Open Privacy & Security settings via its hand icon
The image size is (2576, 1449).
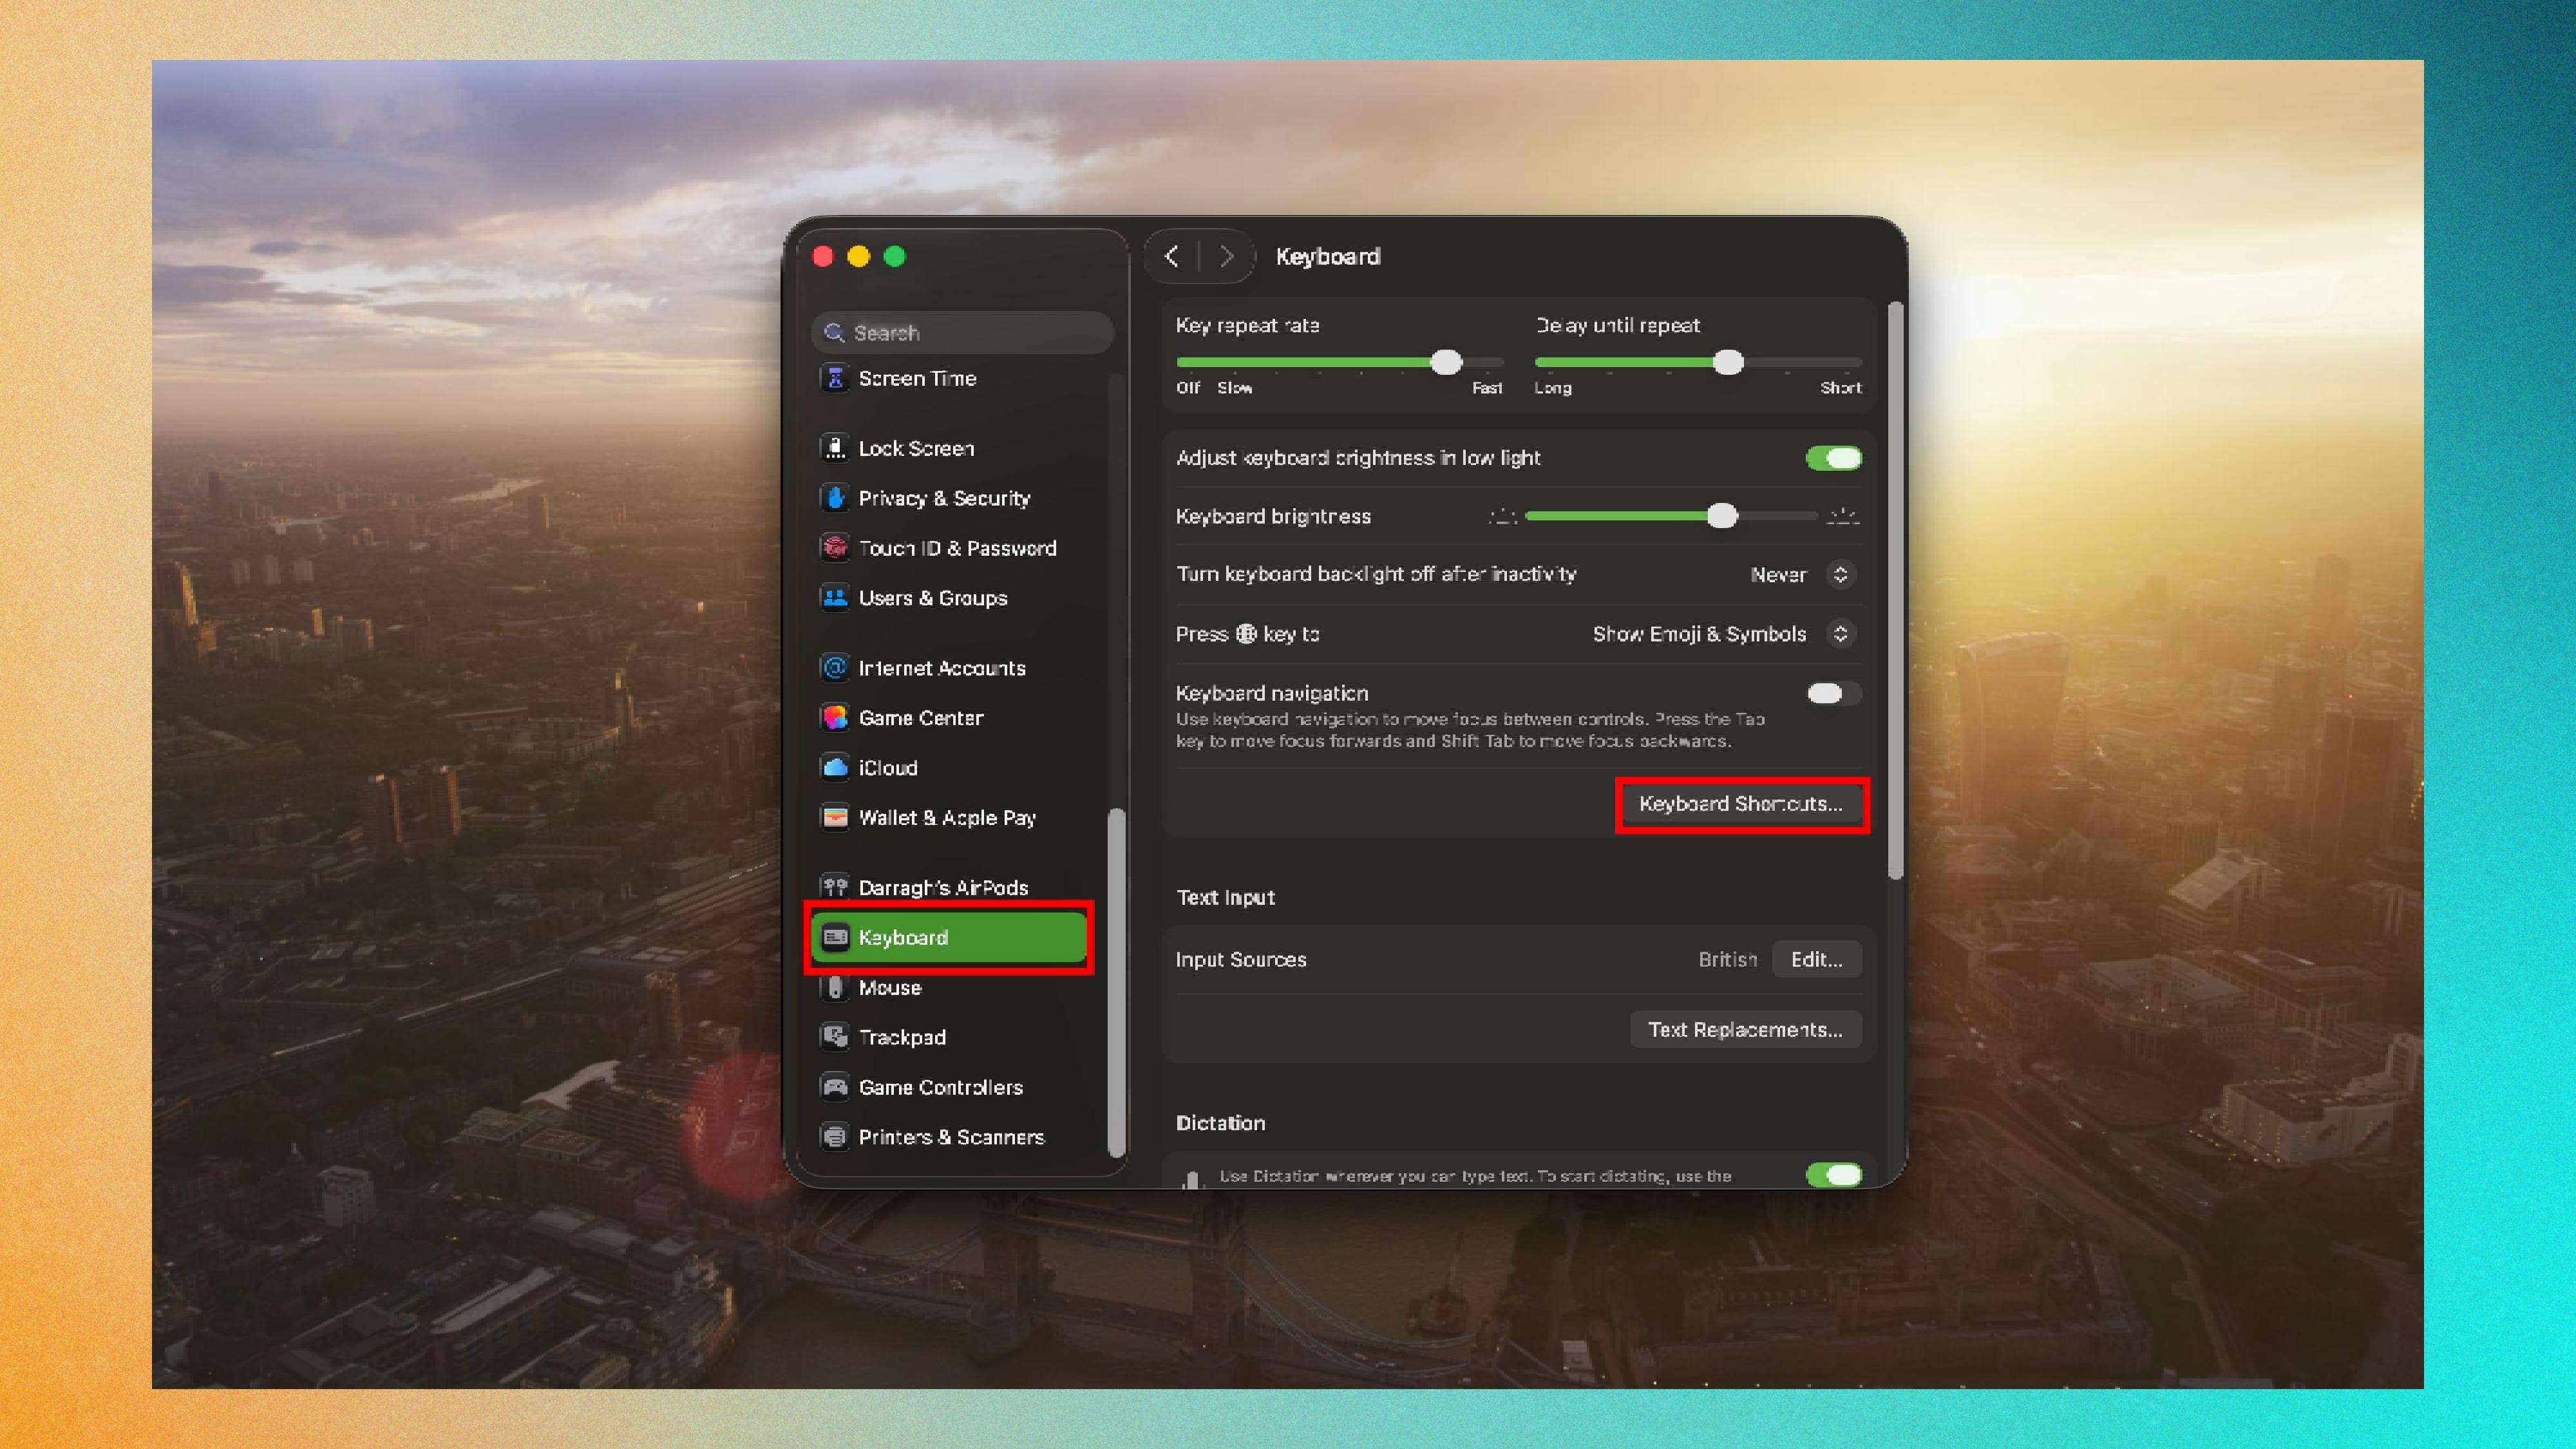pos(836,498)
